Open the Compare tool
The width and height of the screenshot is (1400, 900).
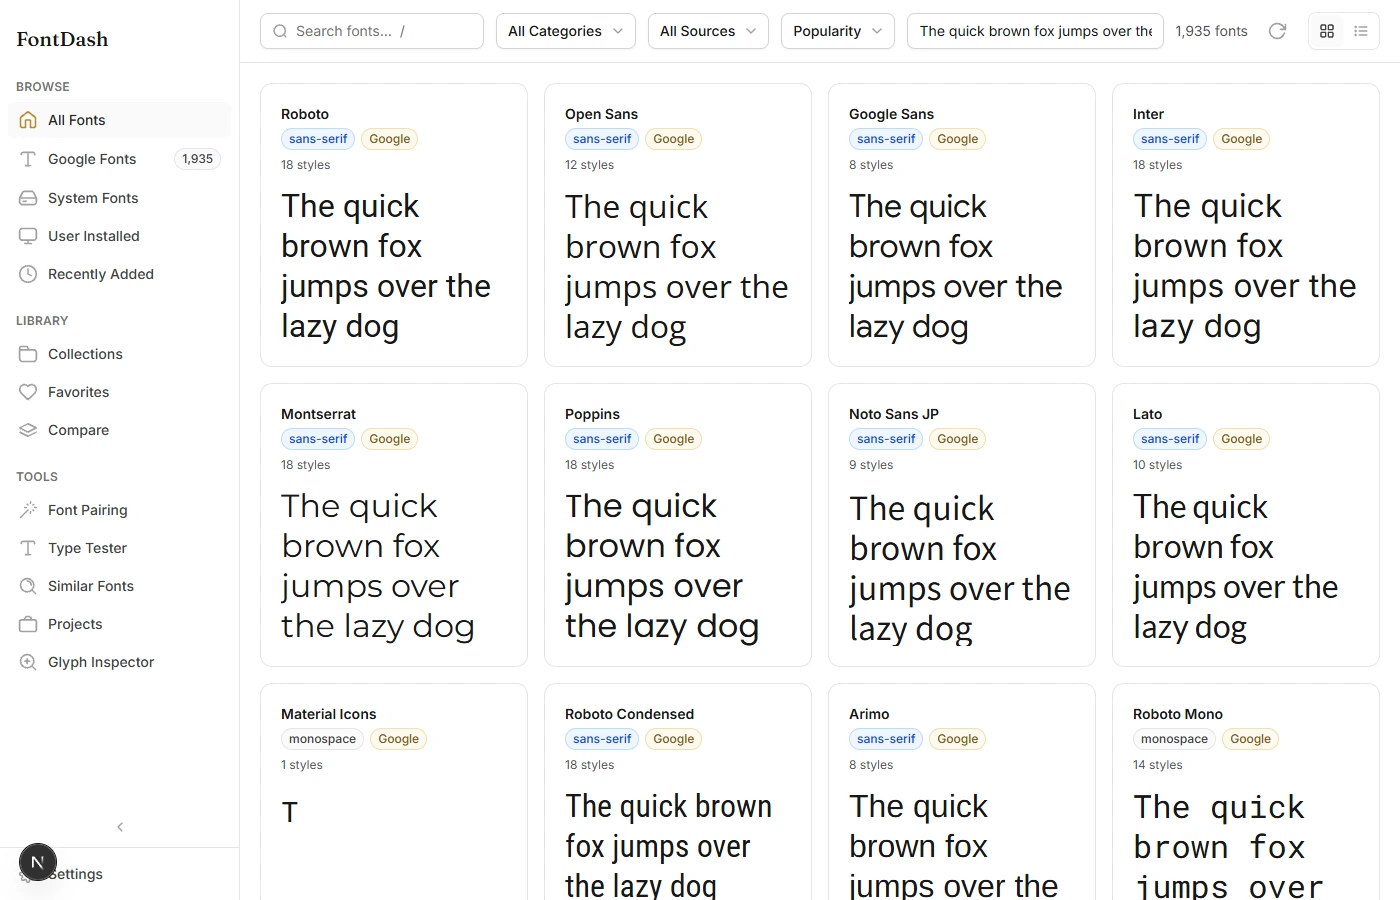pos(78,429)
